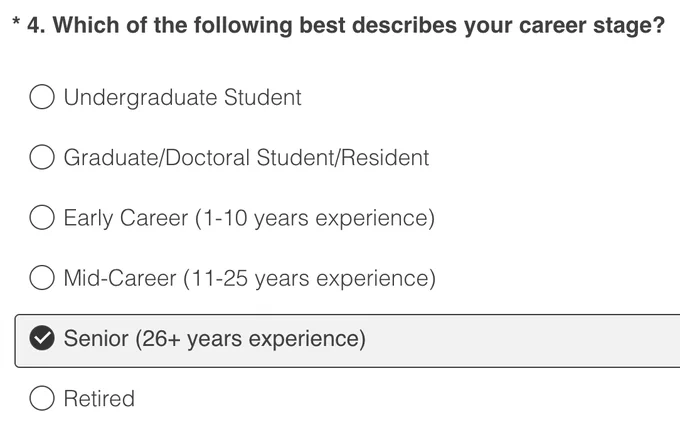Screen dimensions: 680x437
Task: Click the checkmark icon in Senior option
Action: (x=42, y=338)
